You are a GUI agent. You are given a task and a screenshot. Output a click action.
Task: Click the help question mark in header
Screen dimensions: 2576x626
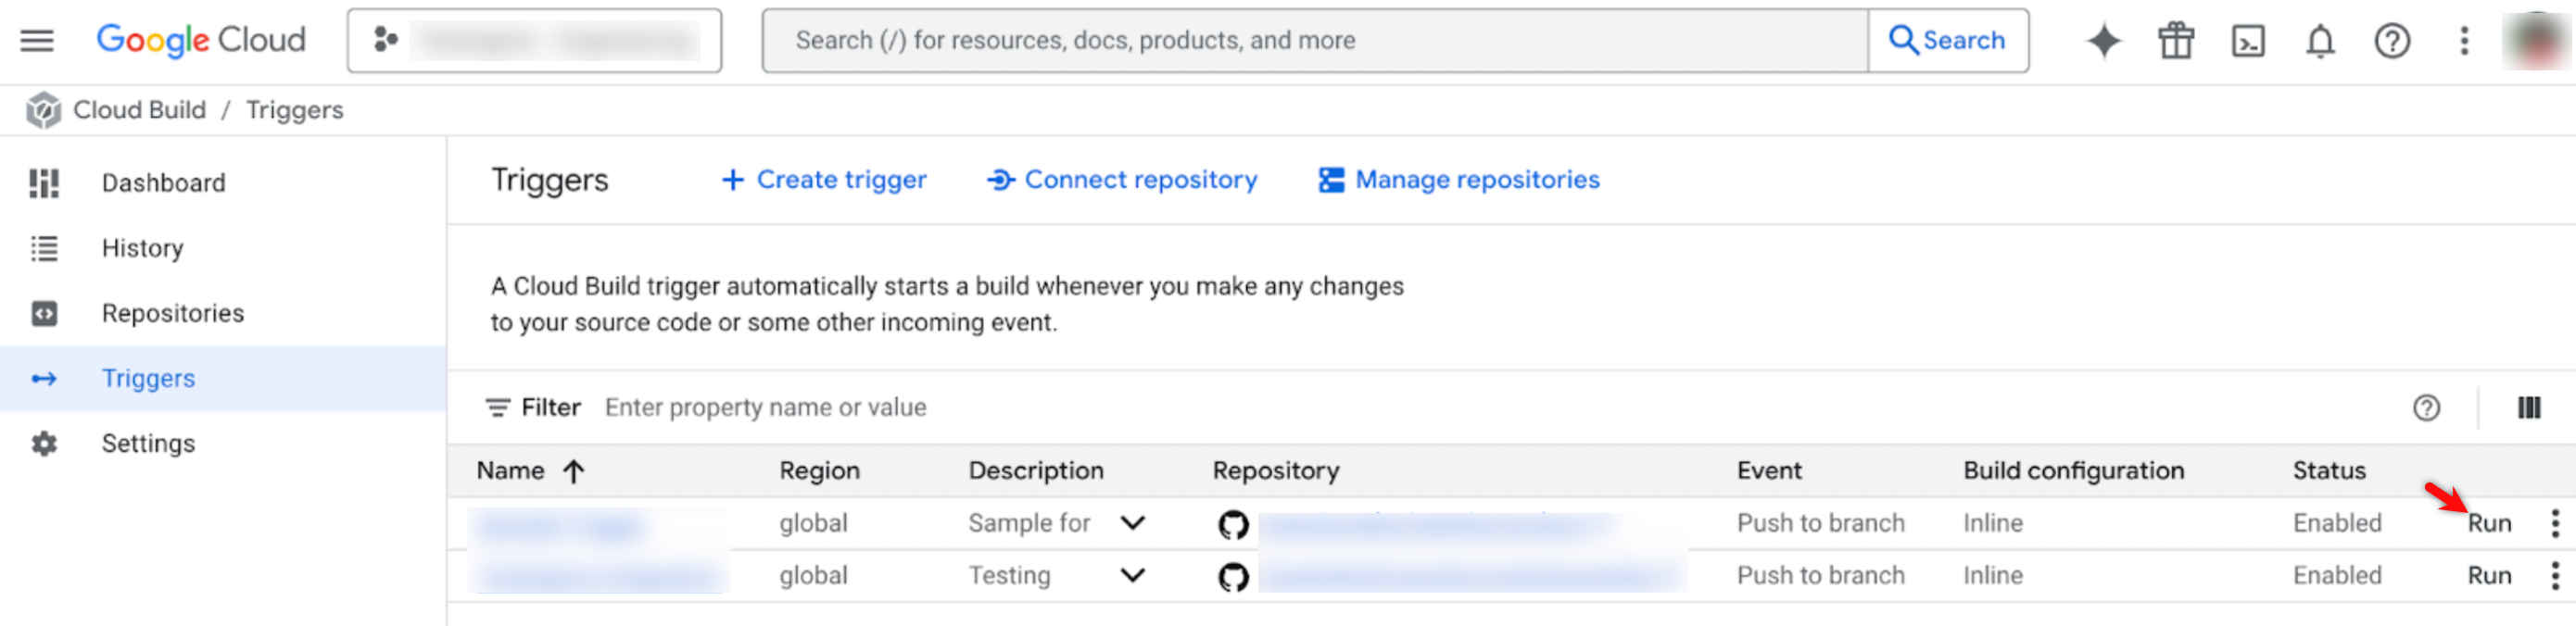tap(2392, 41)
